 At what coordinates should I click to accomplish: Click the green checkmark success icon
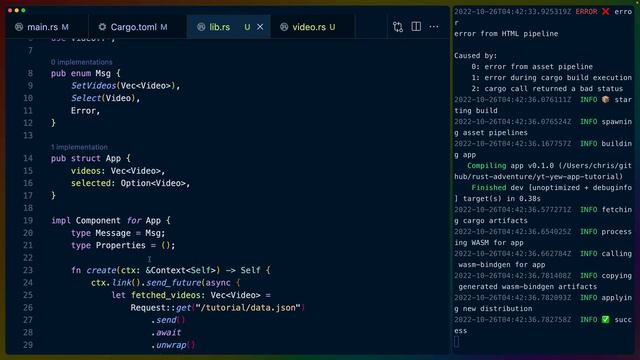[x=605, y=320]
